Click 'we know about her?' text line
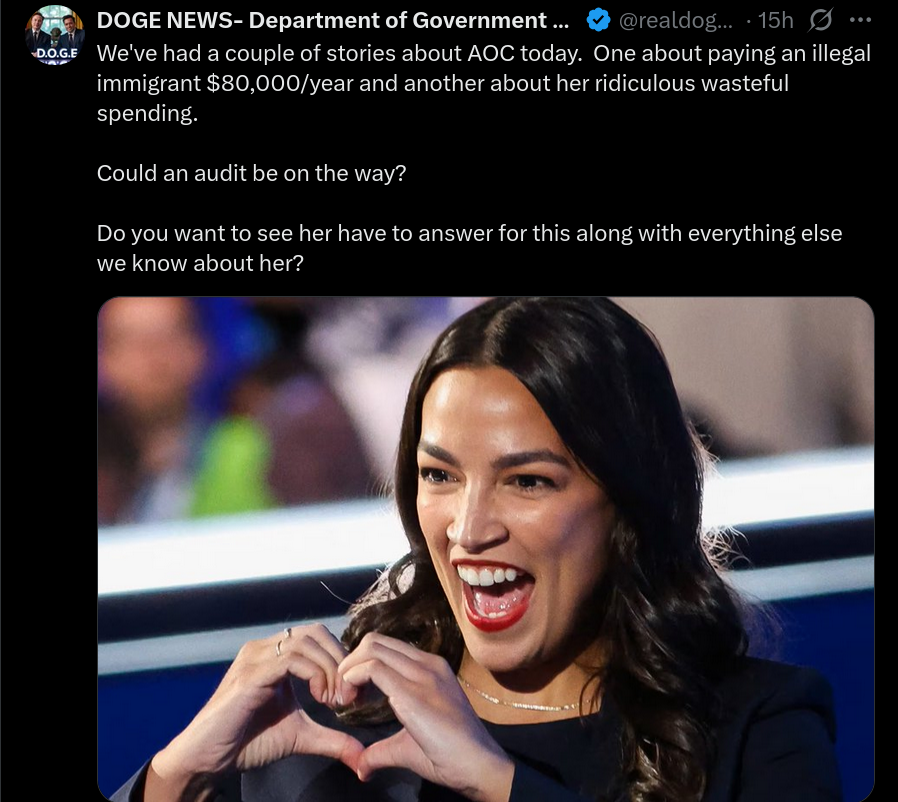Image resolution: width=898 pixels, height=802 pixels. click(x=200, y=264)
